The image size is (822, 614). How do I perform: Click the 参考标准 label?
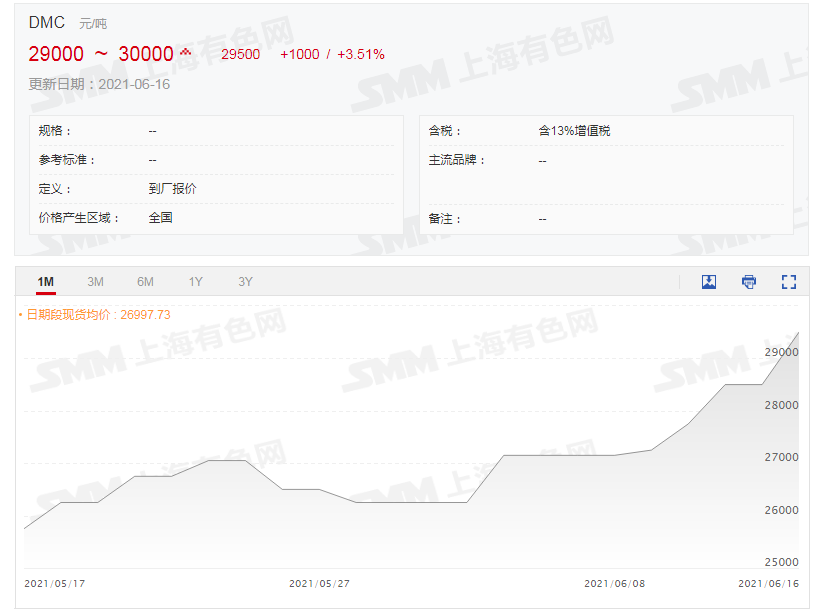click(x=67, y=160)
